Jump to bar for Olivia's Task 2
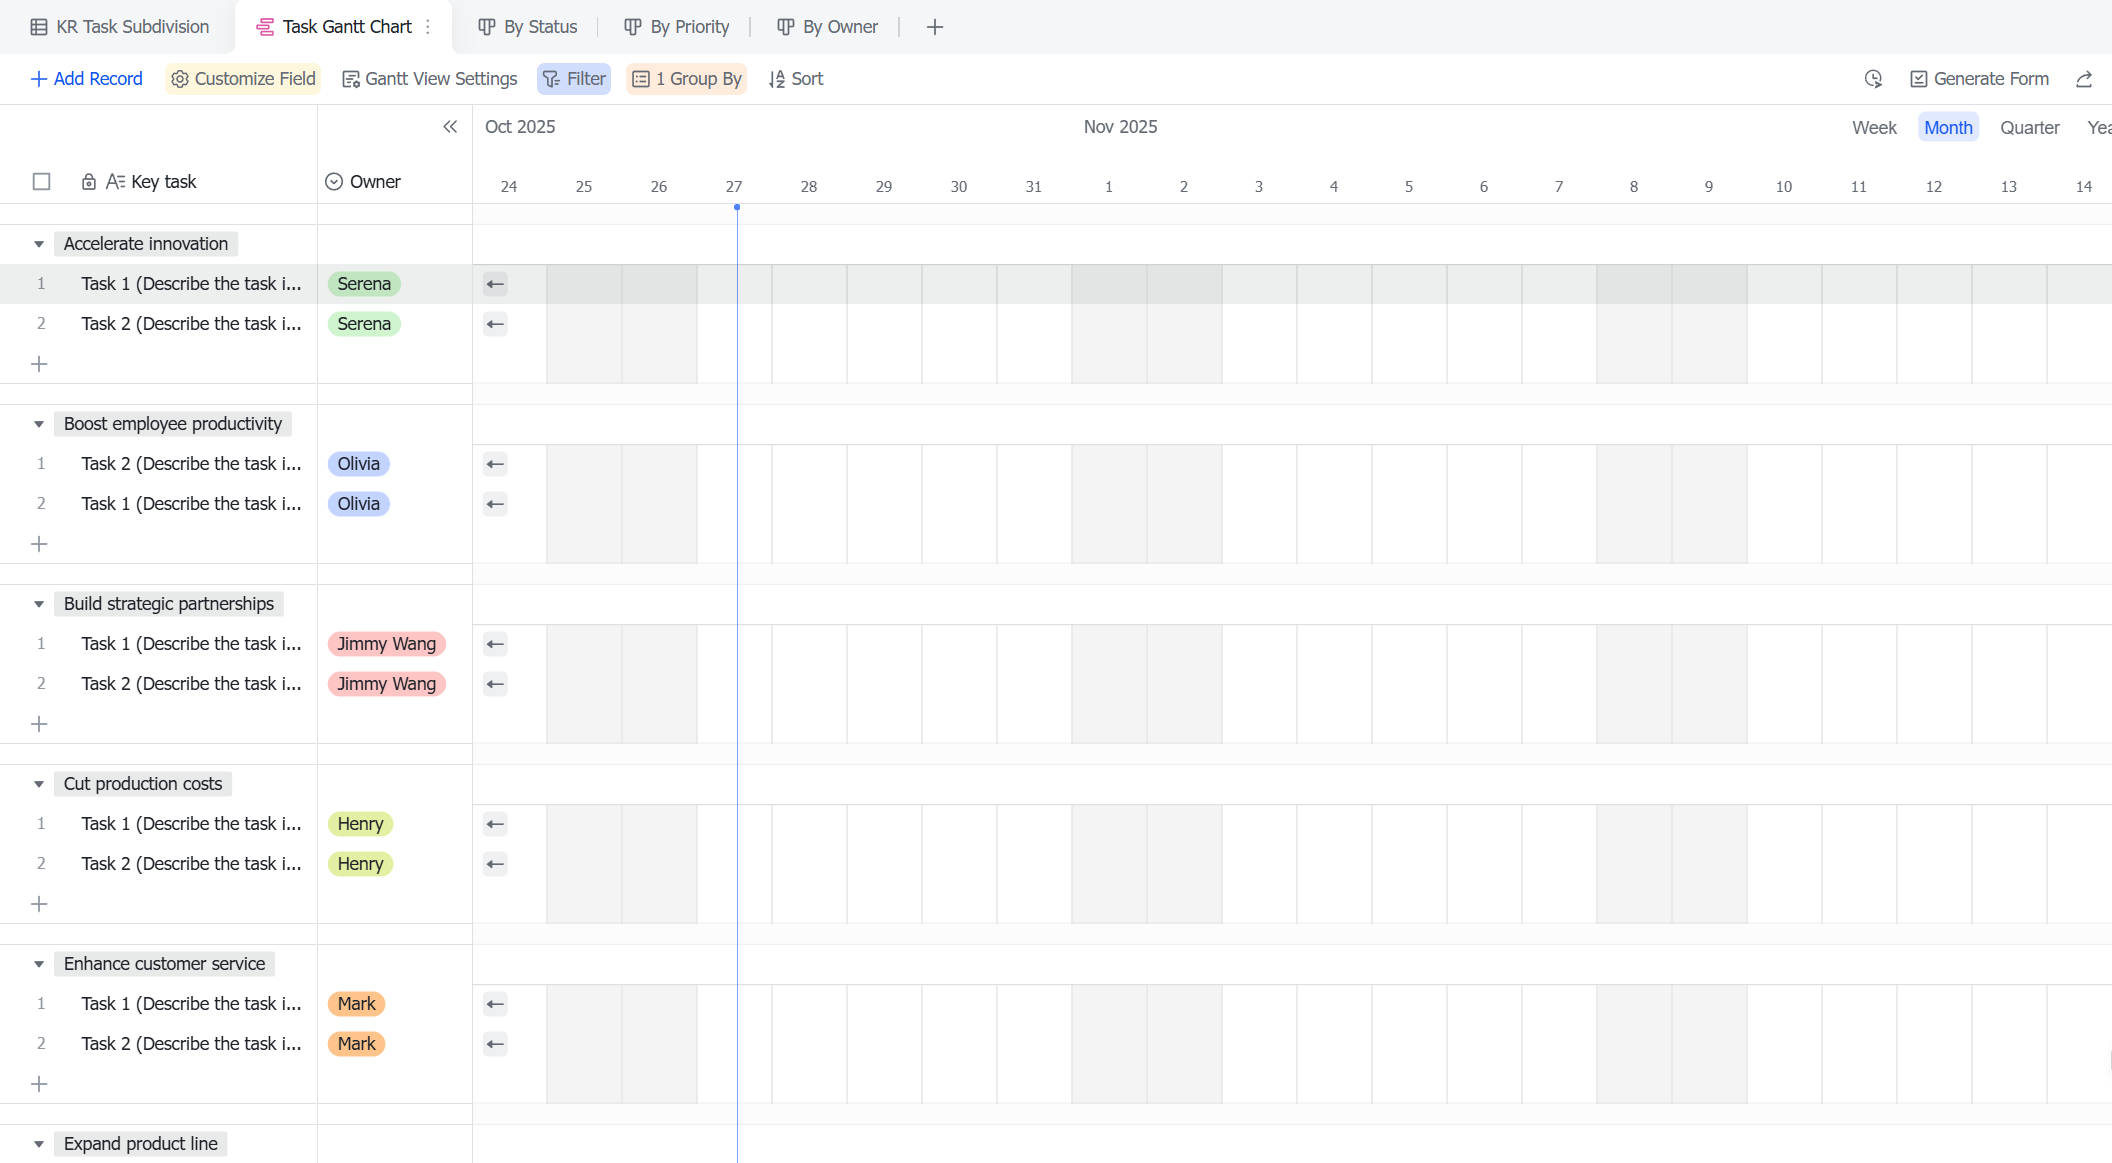 495,464
